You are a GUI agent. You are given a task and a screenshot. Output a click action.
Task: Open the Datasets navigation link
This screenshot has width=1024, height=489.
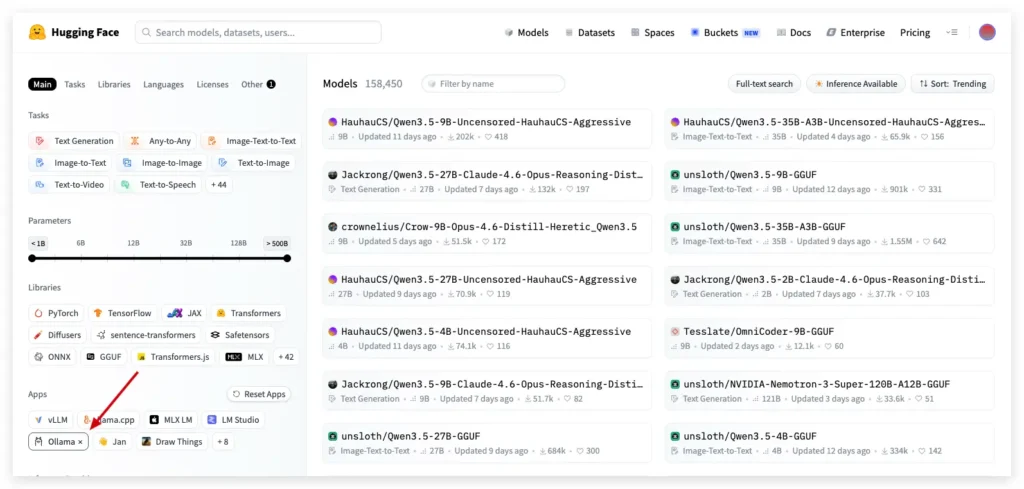point(590,33)
